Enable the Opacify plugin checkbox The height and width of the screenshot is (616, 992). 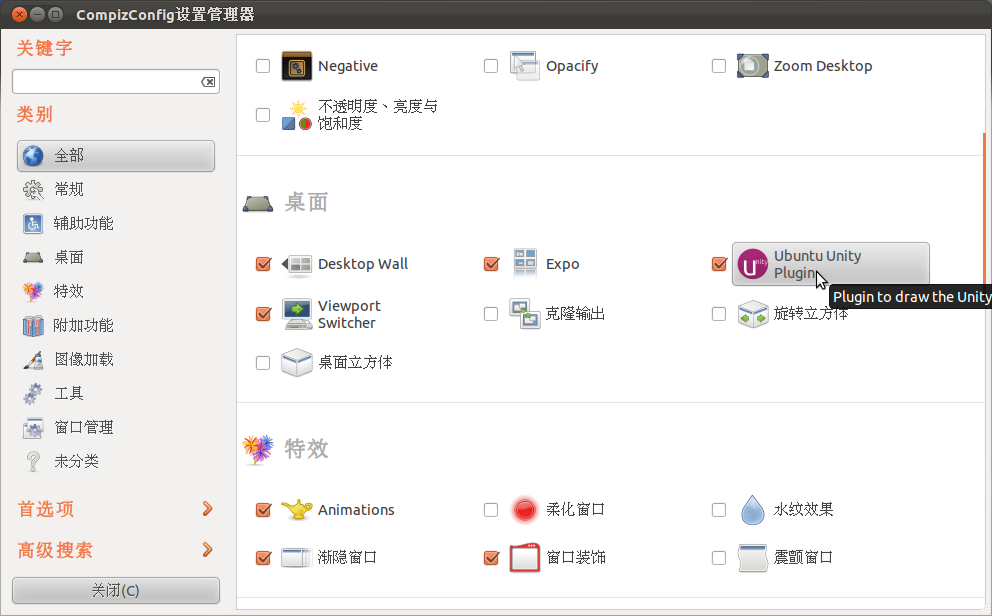coord(491,66)
